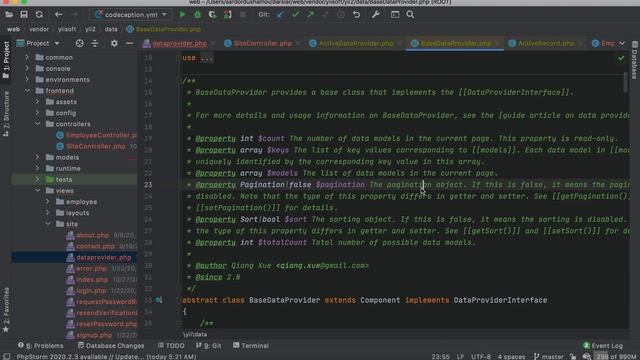Screen dimensions: 640x360
Task: Click the gutter implementations icon at line 33
Action: (x=159, y=300)
